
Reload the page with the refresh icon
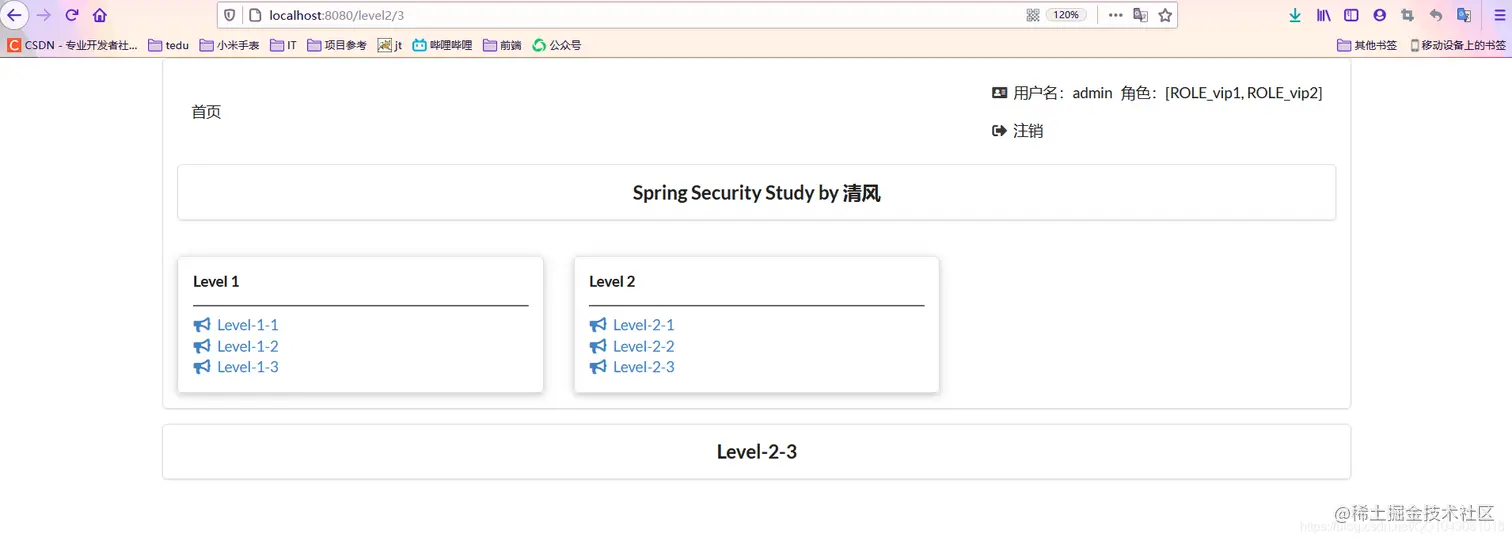[72, 15]
